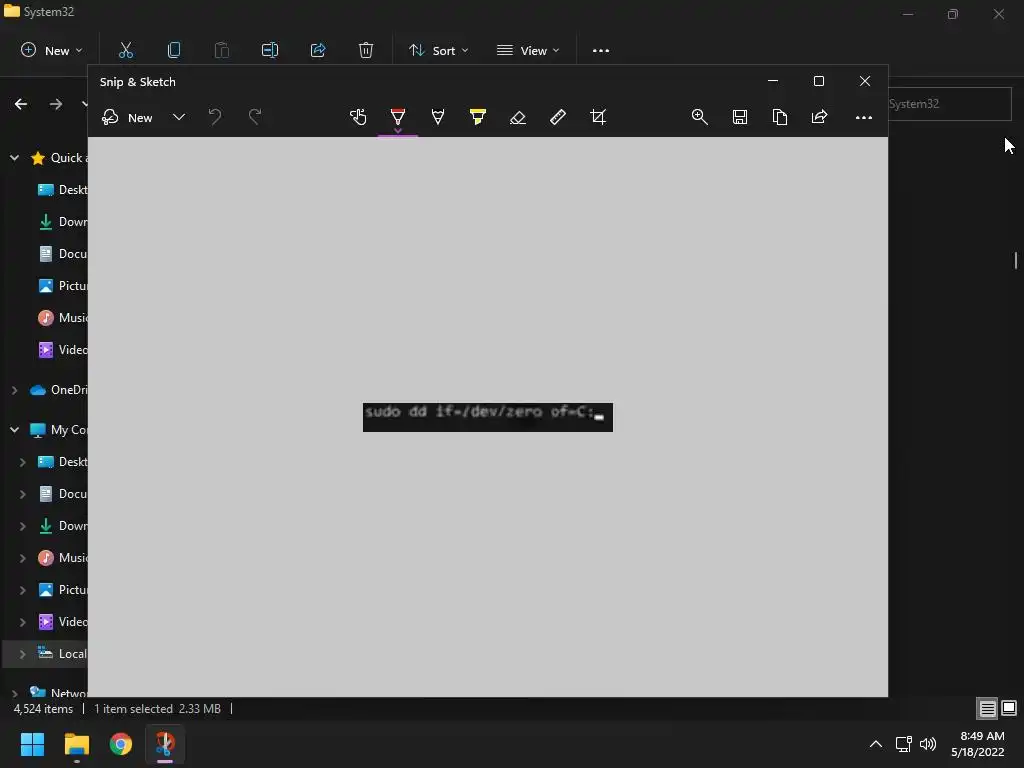Switch to Details view in status bar
Screen dimensions: 1024x768
pos(987,708)
